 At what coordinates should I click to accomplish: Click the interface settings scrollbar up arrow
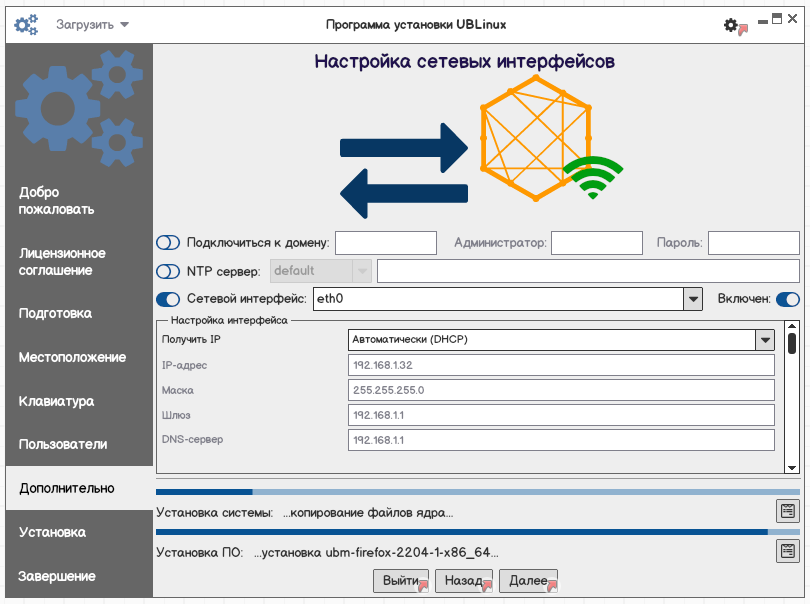point(792,326)
